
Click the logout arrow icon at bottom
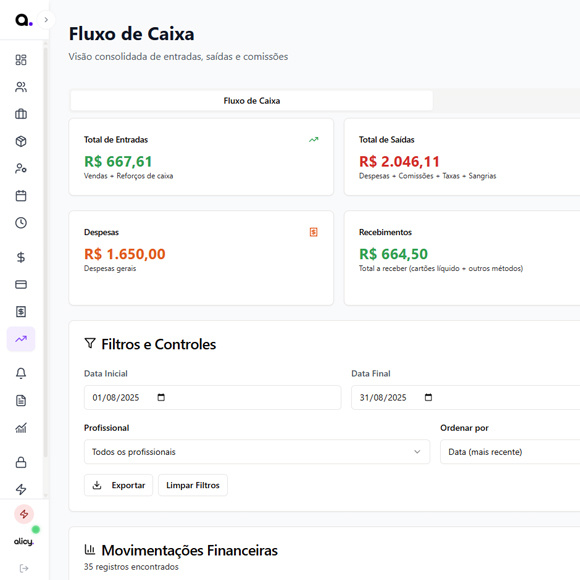(24, 568)
